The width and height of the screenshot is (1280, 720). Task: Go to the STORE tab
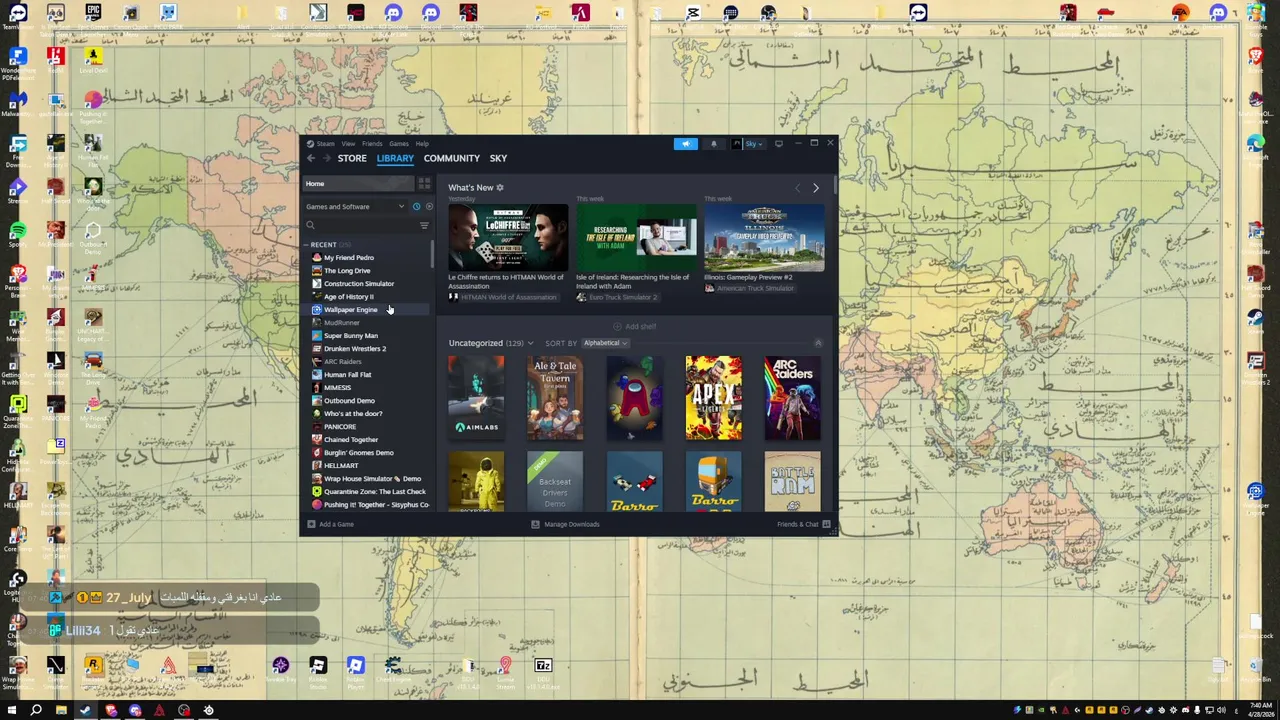coord(352,158)
